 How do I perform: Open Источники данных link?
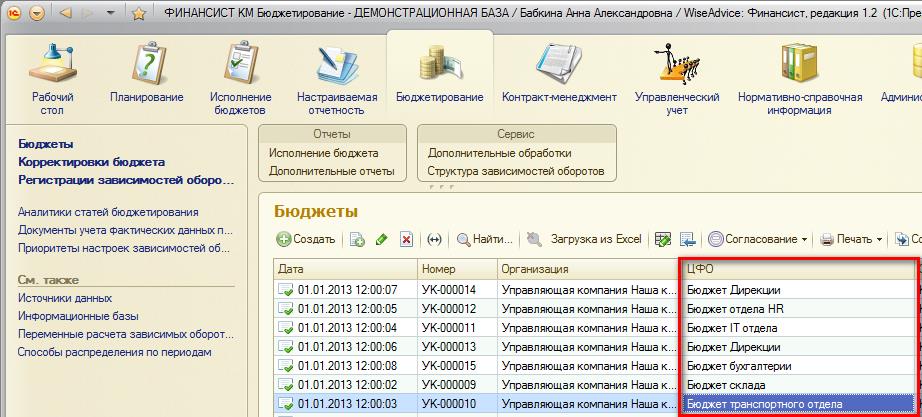[65, 298]
